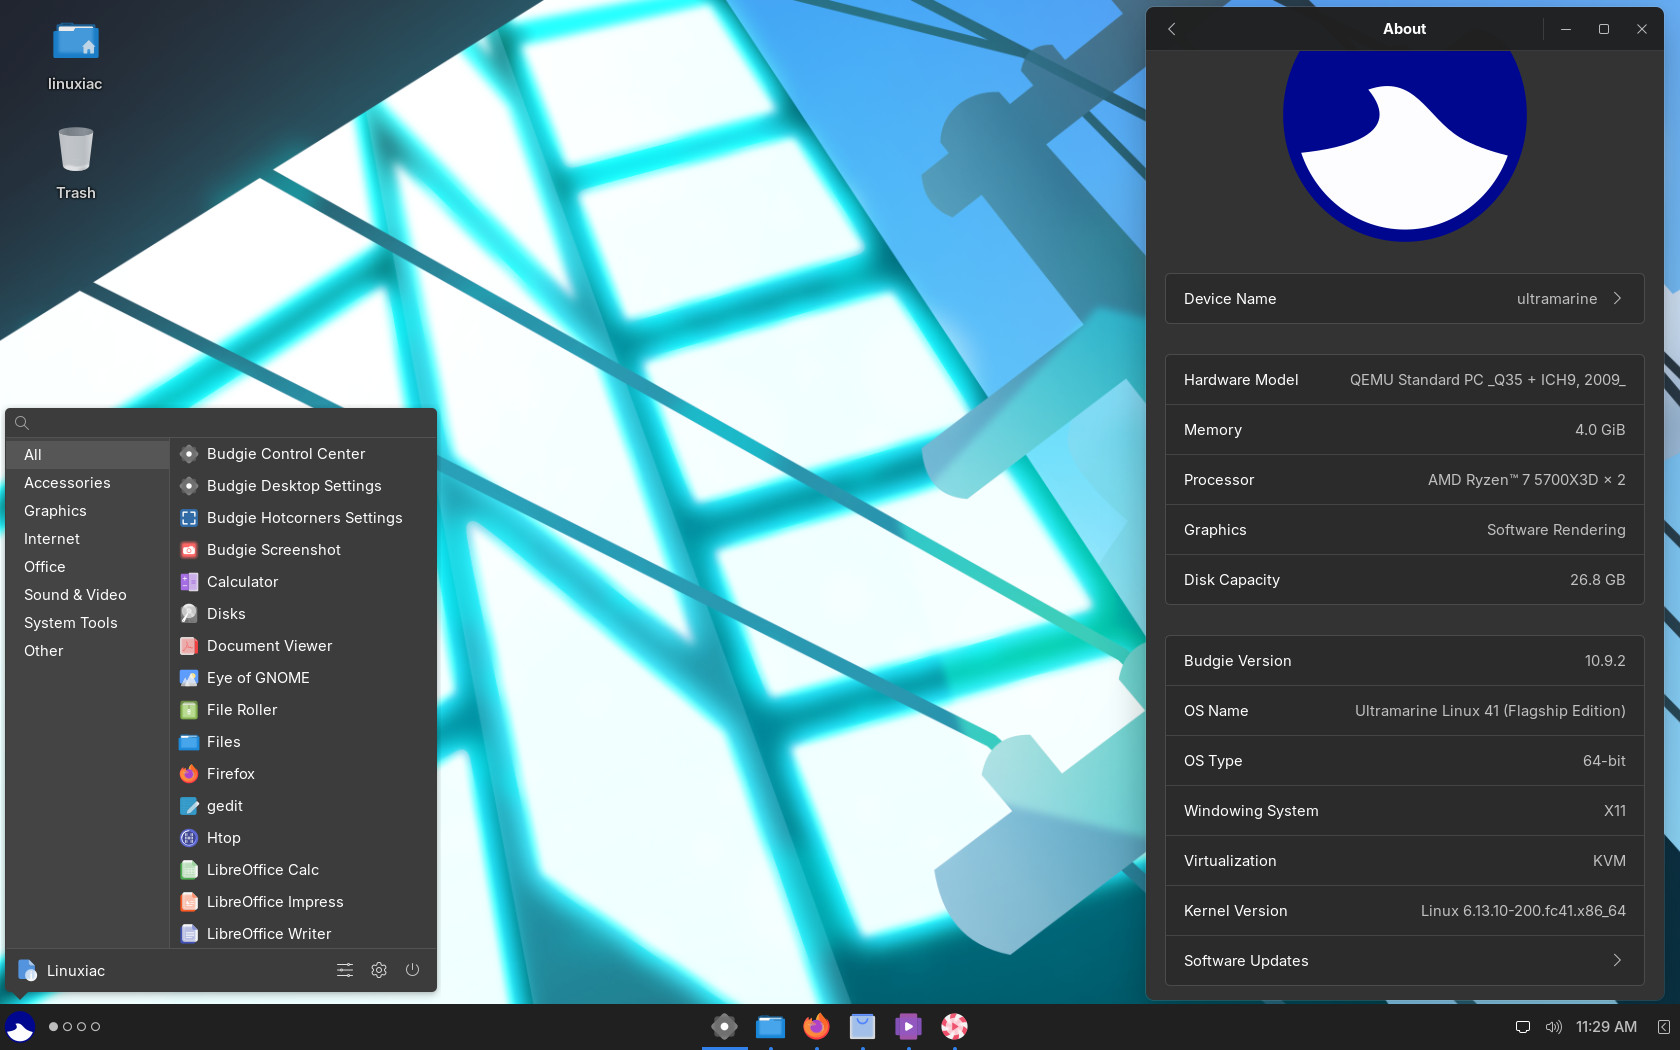This screenshot has width=1680, height=1050.
Task: Open LibreOffice Writer
Action: 303,933
